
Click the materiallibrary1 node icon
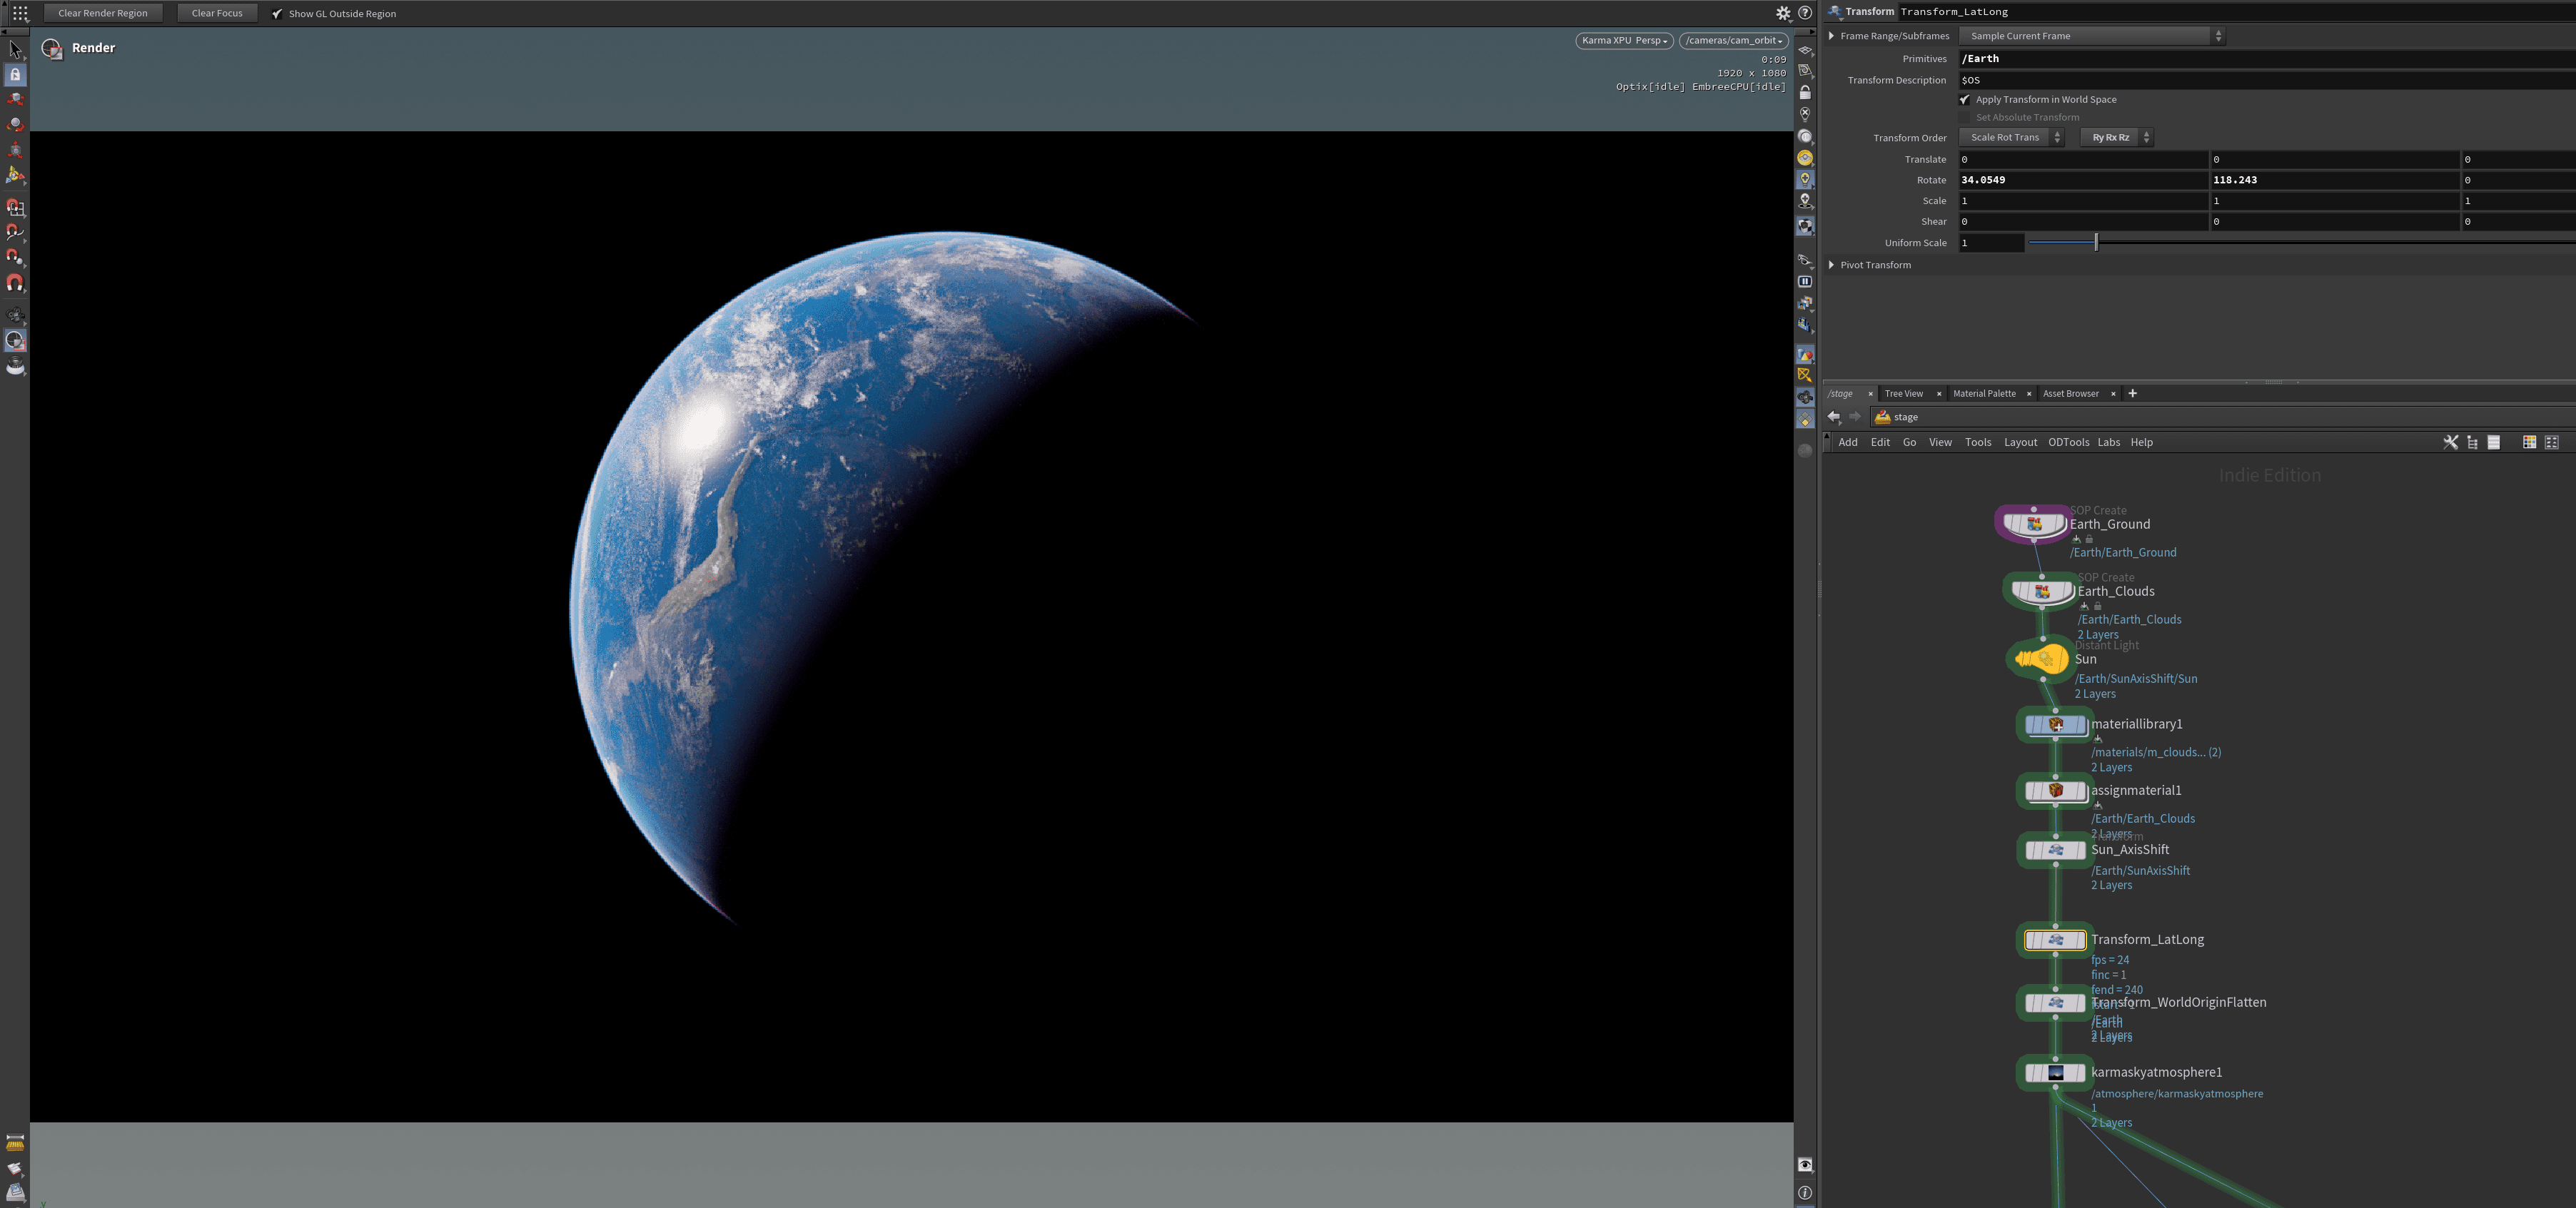click(2055, 724)
